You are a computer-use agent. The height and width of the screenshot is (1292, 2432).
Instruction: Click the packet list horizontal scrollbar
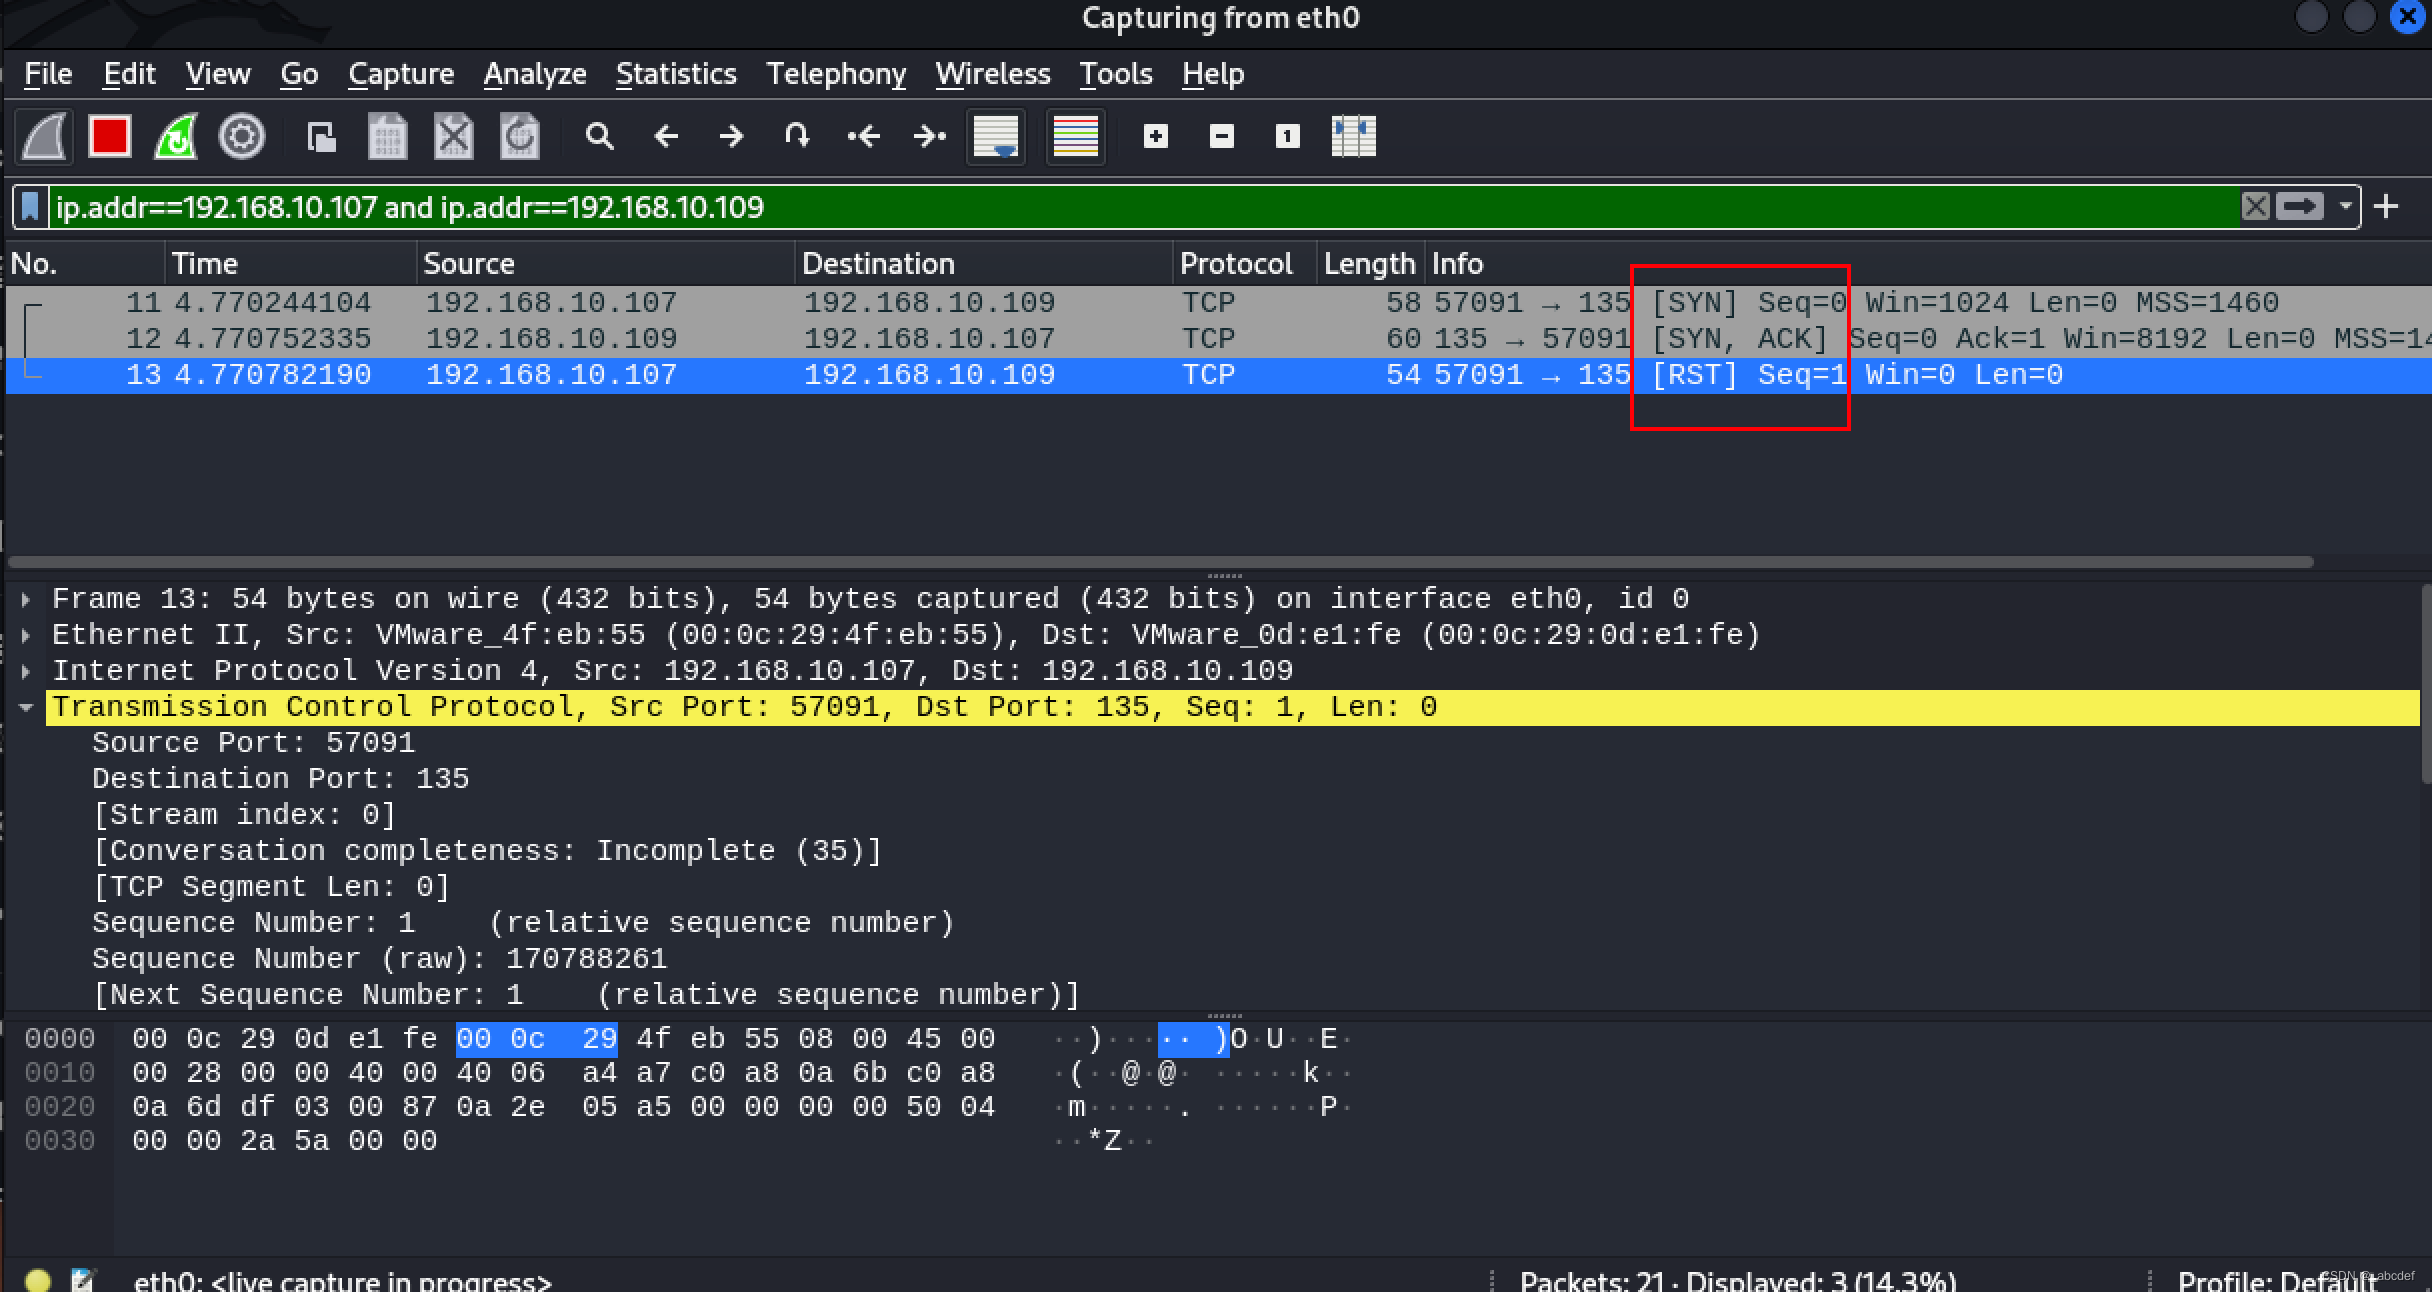[1160, 562]
